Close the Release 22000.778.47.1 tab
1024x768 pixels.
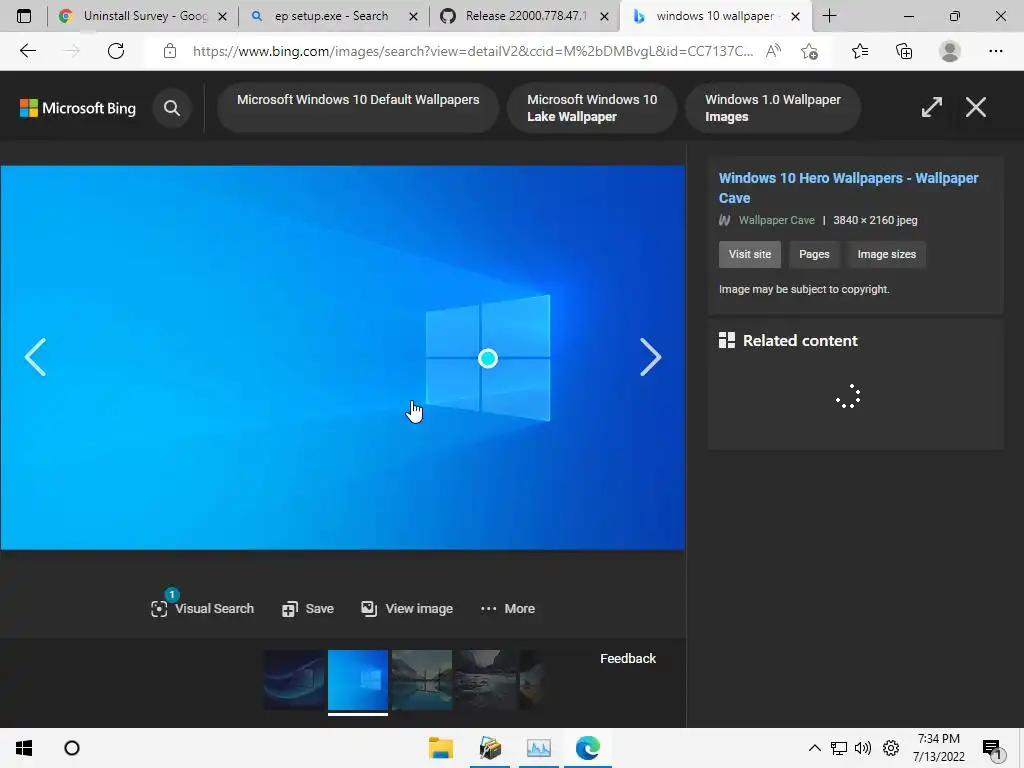point(605,16)
